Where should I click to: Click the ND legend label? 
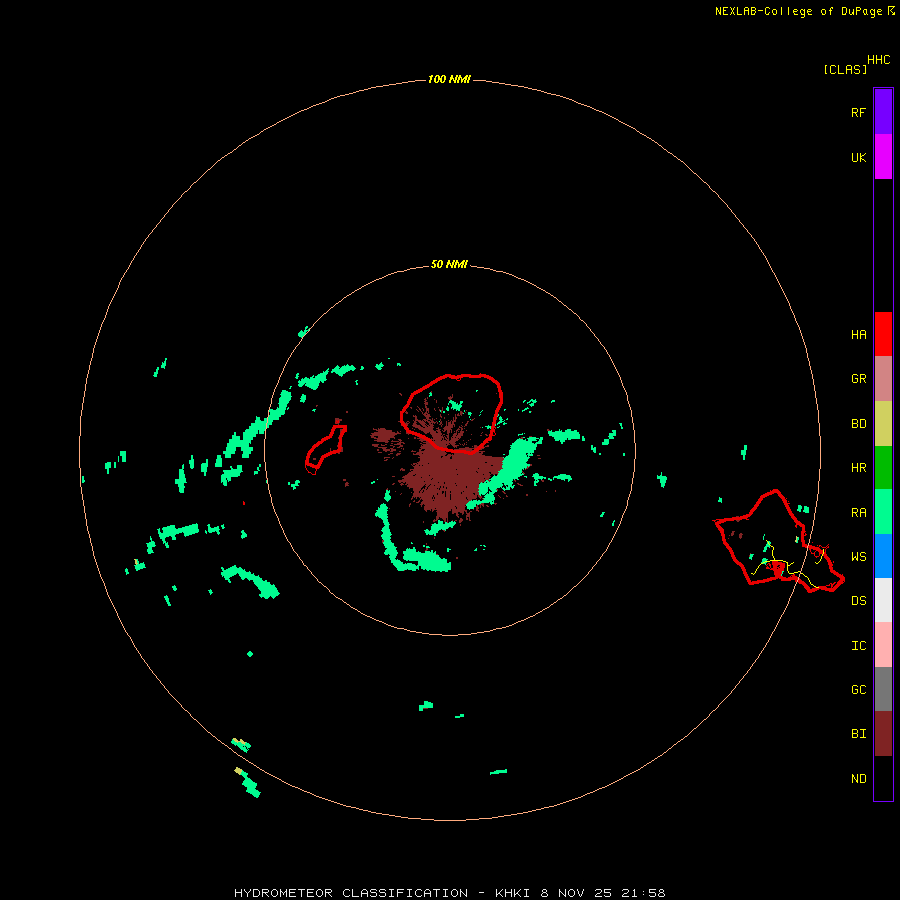(859, 778)
